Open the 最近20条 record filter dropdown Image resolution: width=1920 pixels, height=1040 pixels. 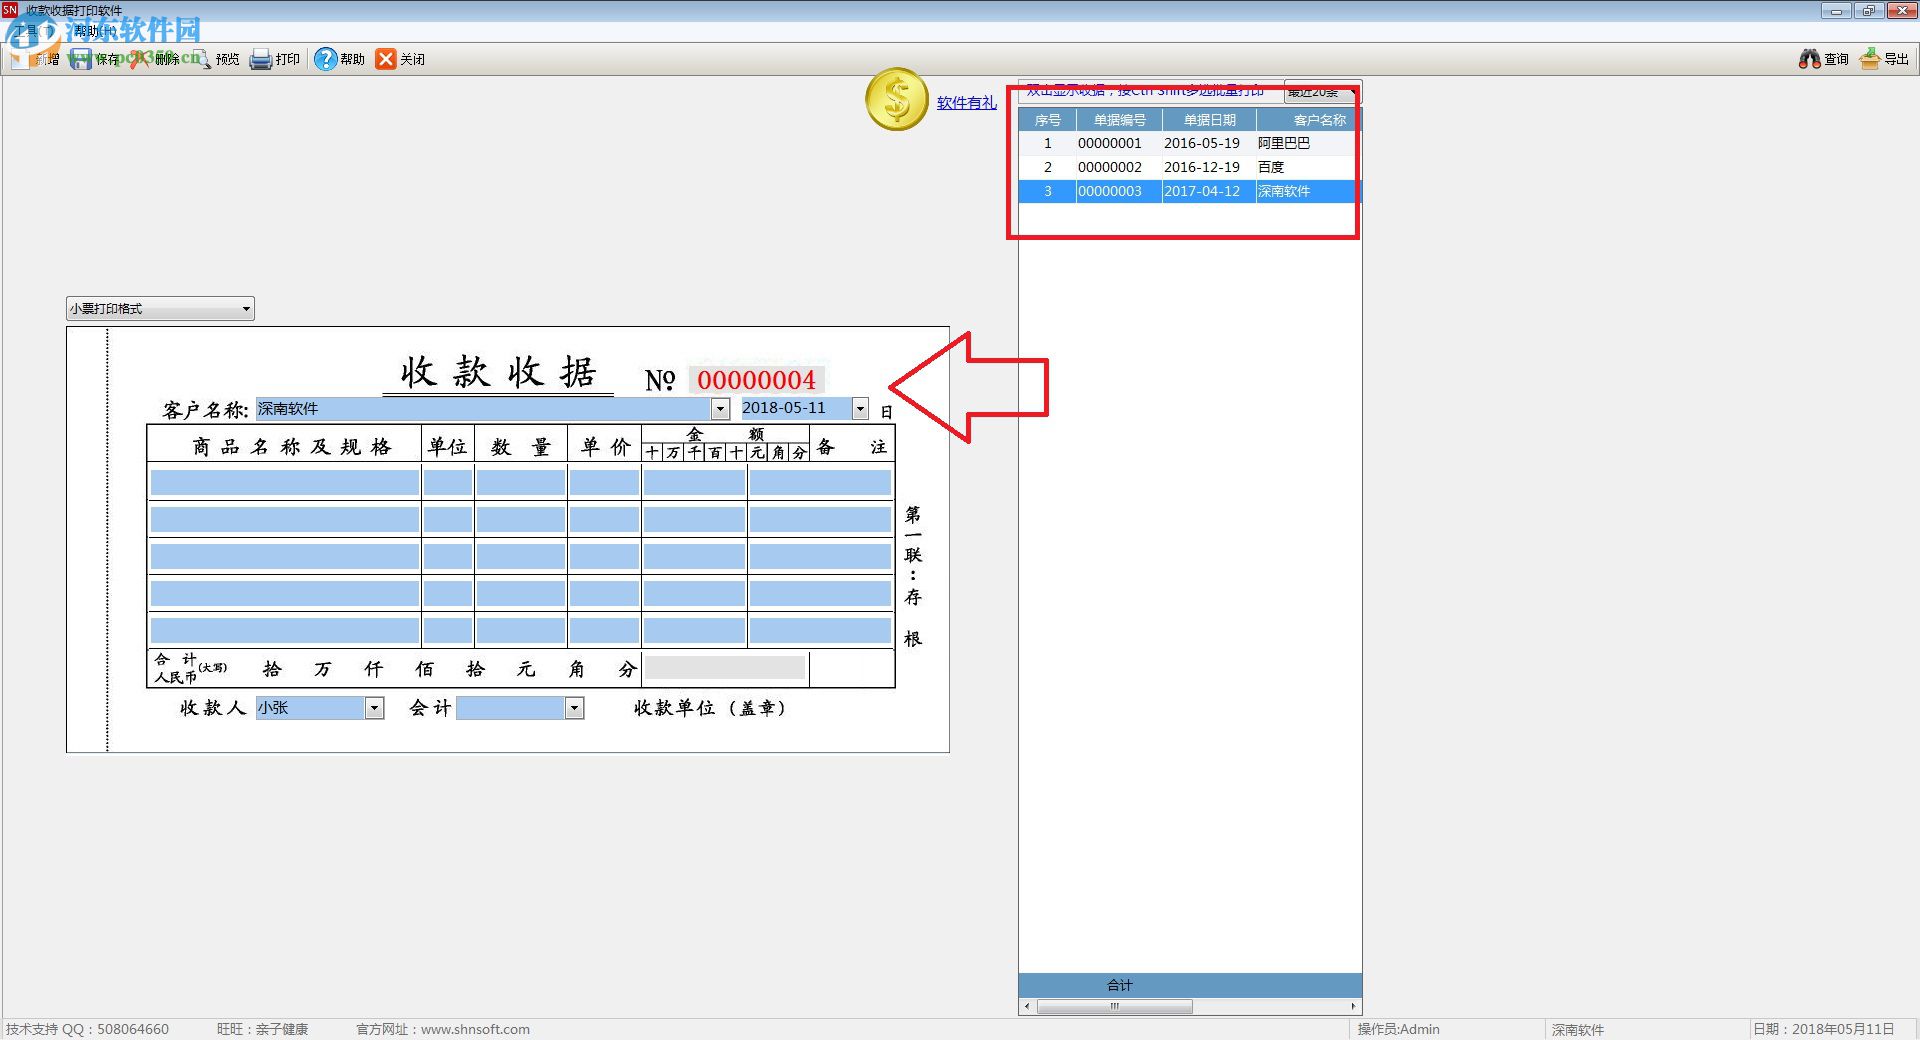[1322, 92]
